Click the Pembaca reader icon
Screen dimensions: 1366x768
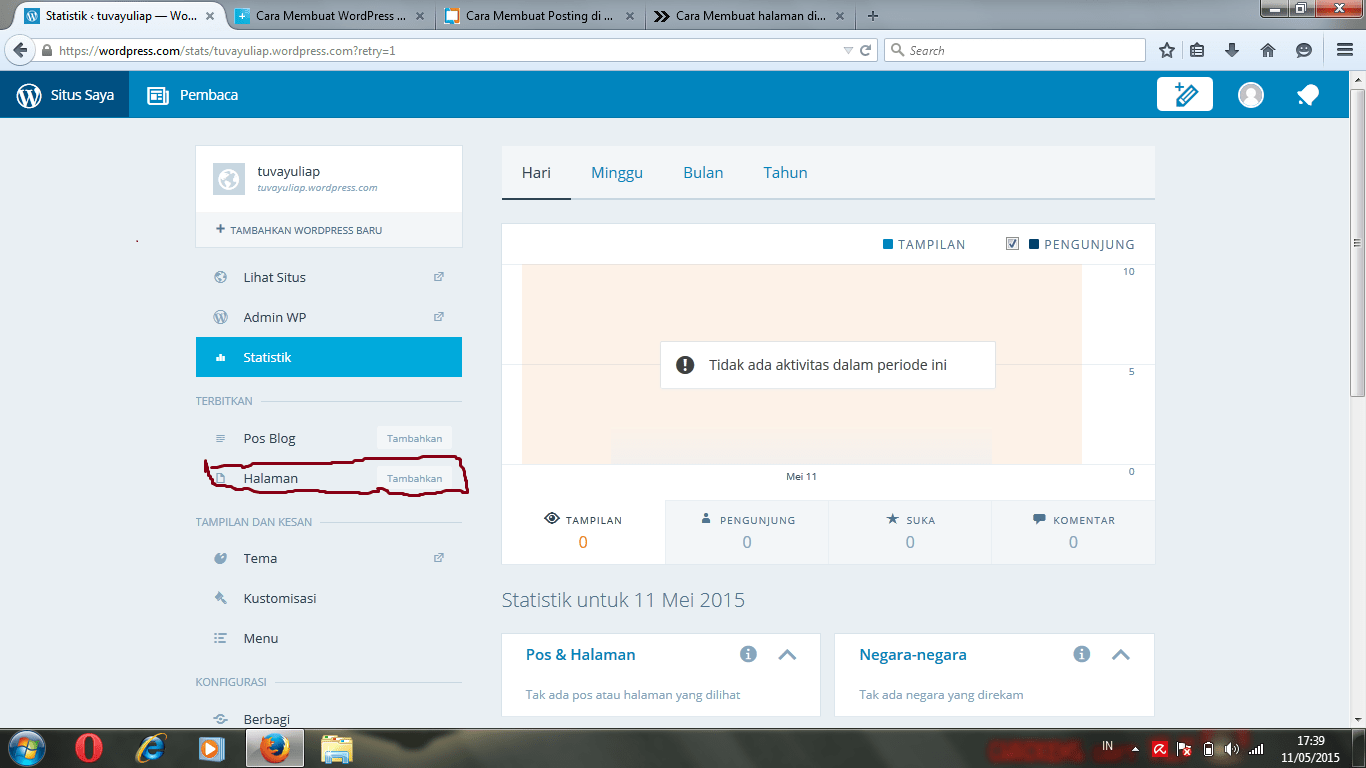pos(157,96)
